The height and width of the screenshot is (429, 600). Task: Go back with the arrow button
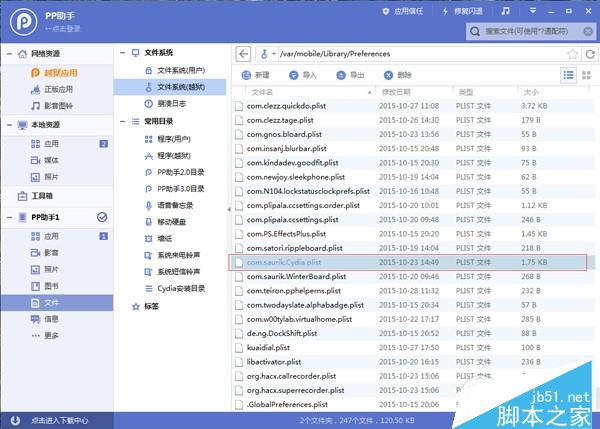point(243,54)
